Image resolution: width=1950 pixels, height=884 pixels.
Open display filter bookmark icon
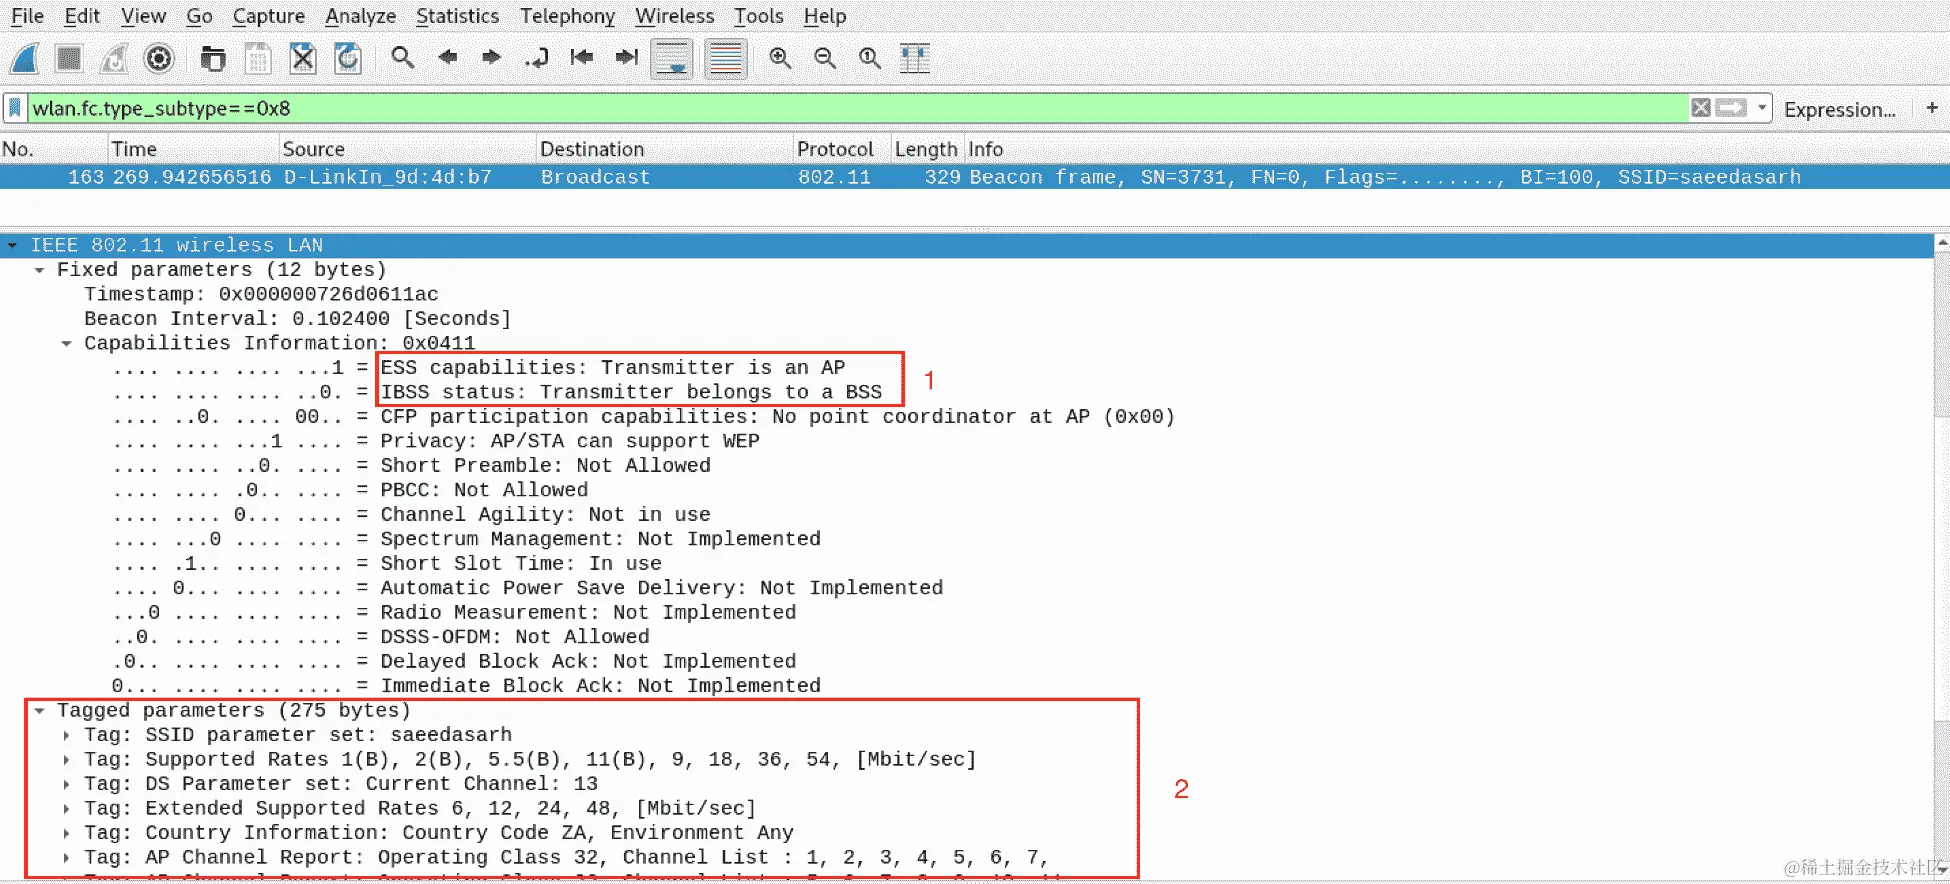tap(15, 108)
